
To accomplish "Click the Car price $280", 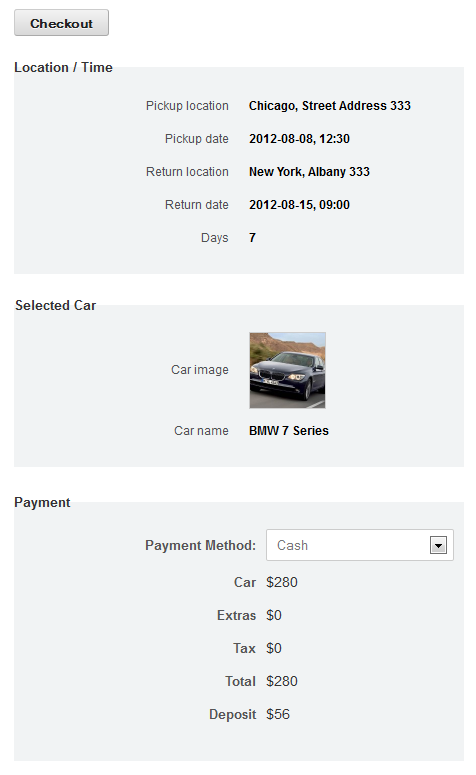I will click(282, 582).
